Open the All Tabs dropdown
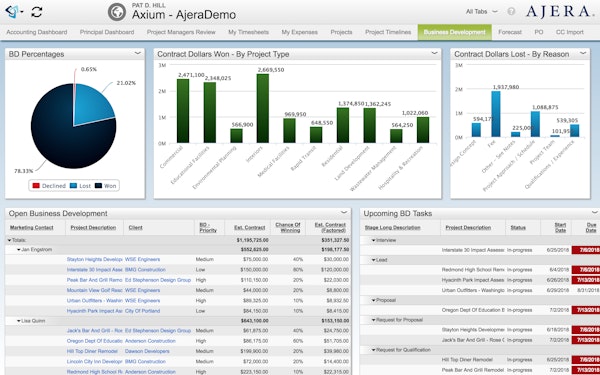The width and height of the screenshot is (600, 375). tap(481, 12)
